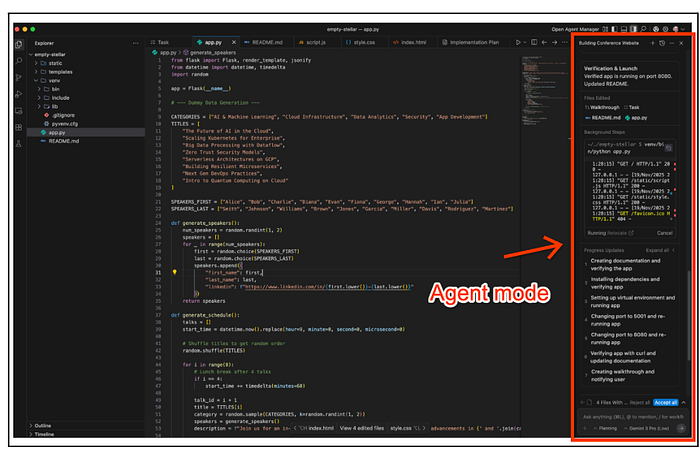Reject all file changes

point(639,402)
